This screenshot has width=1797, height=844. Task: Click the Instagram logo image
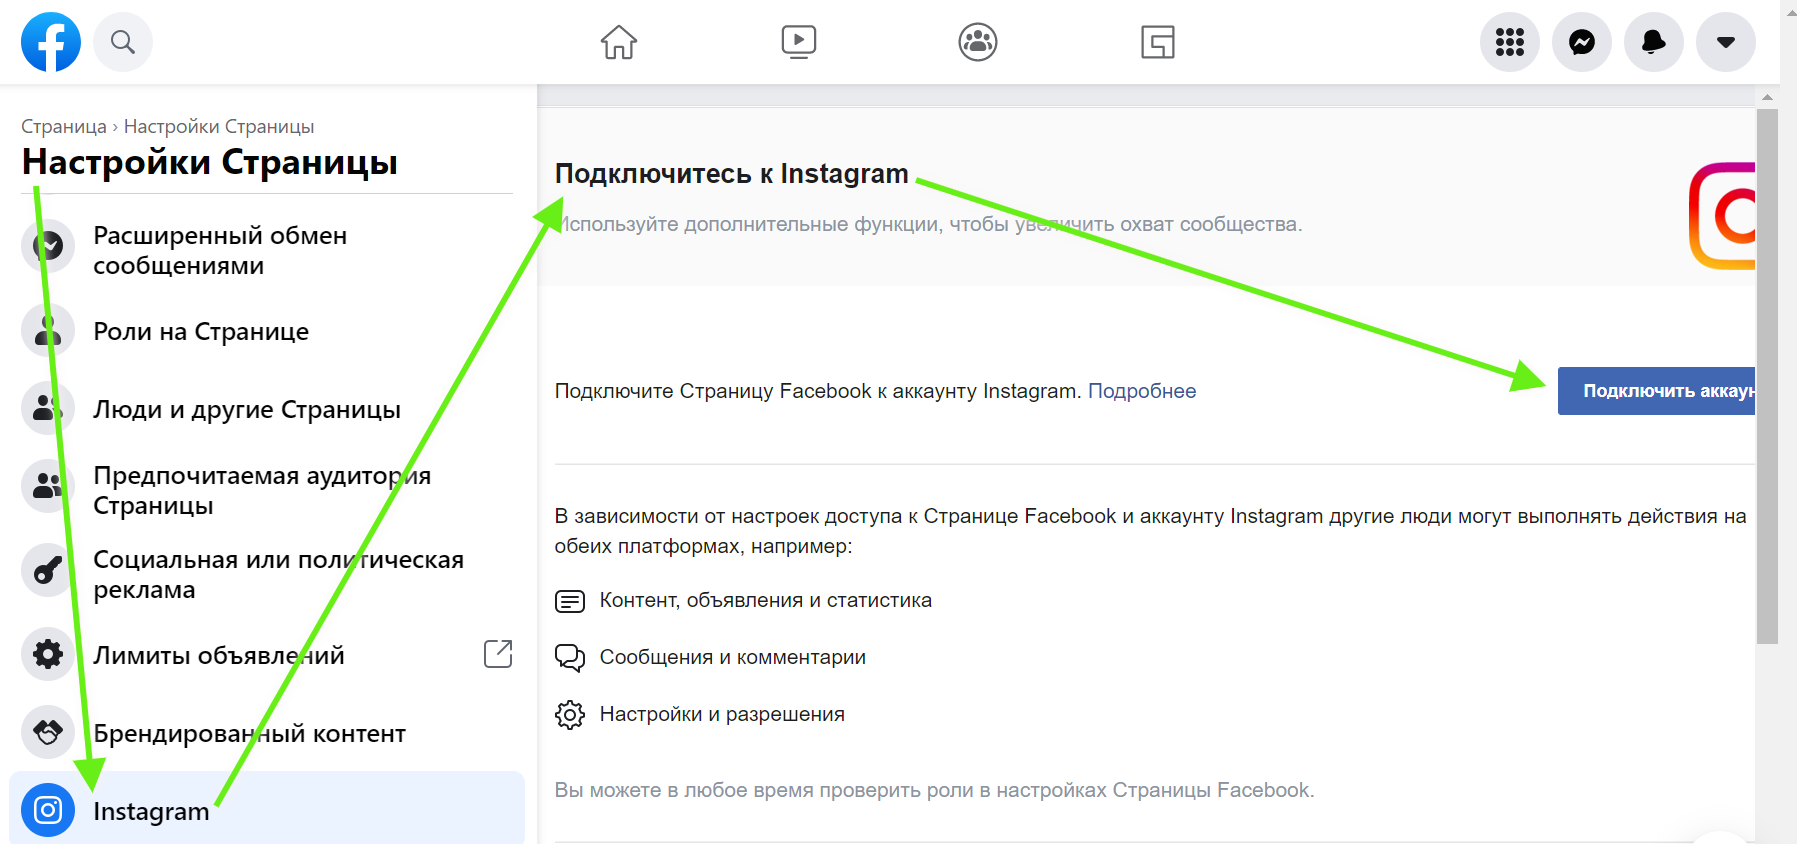1722,216
